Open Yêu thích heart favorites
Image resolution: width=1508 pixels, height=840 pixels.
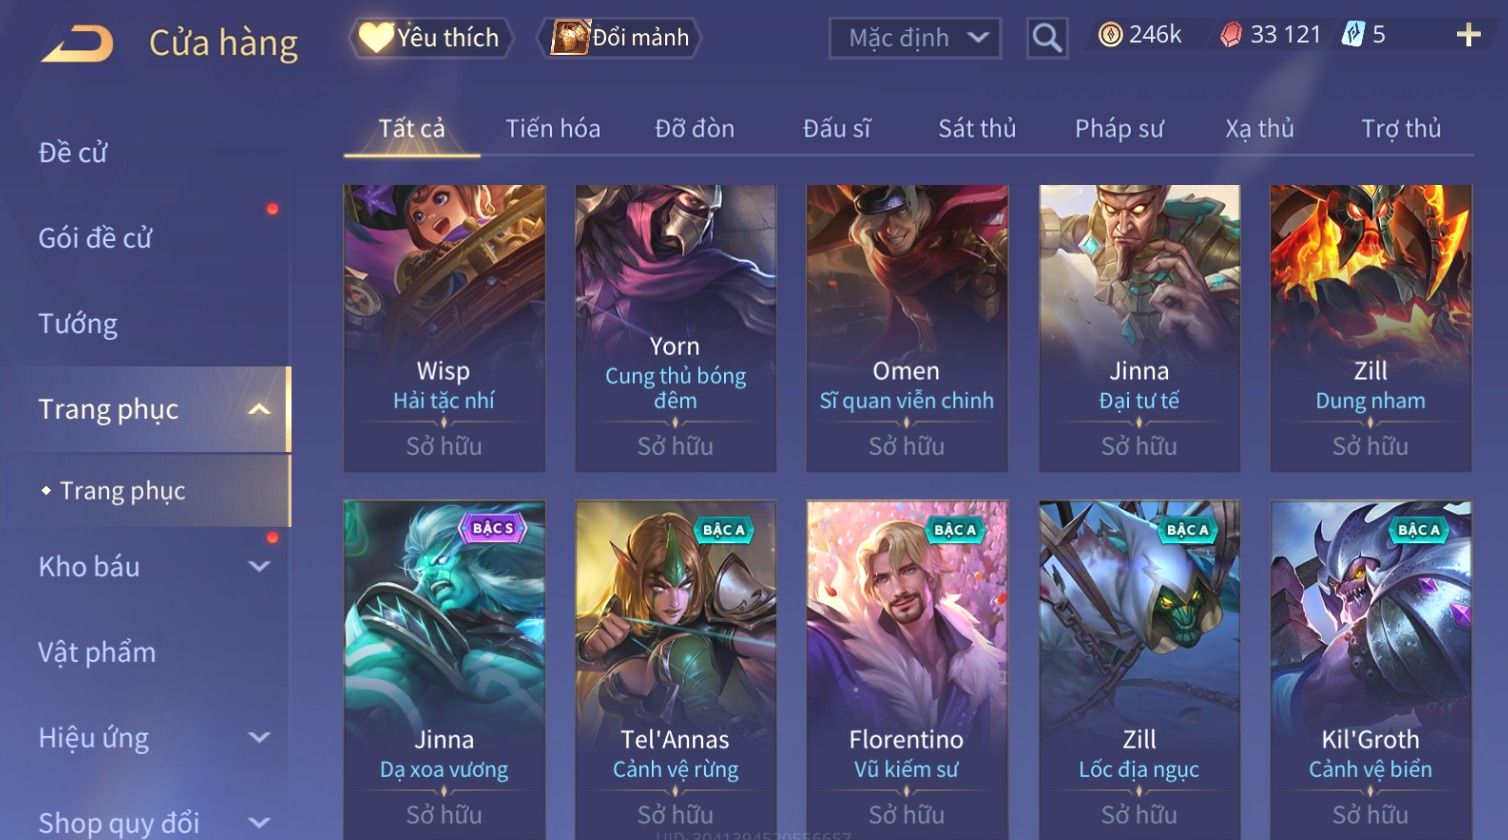(431, 38)
